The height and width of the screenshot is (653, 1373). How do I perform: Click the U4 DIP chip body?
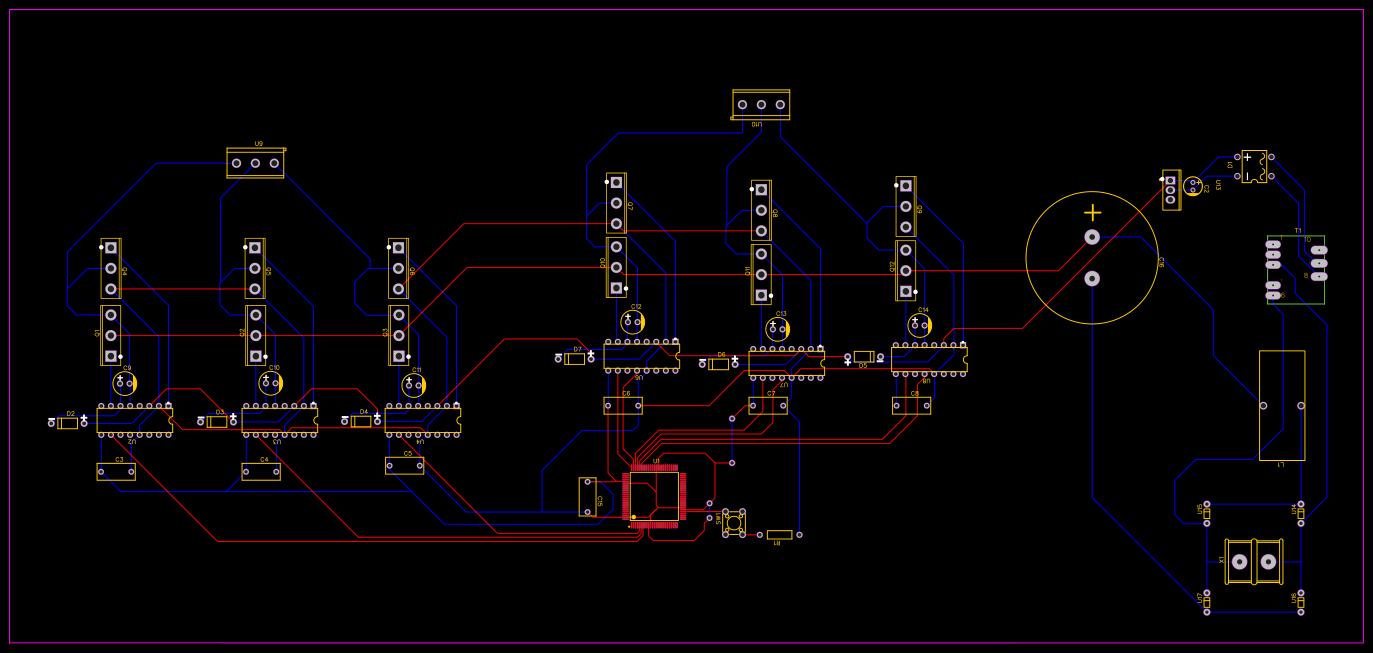coord(423,420)
